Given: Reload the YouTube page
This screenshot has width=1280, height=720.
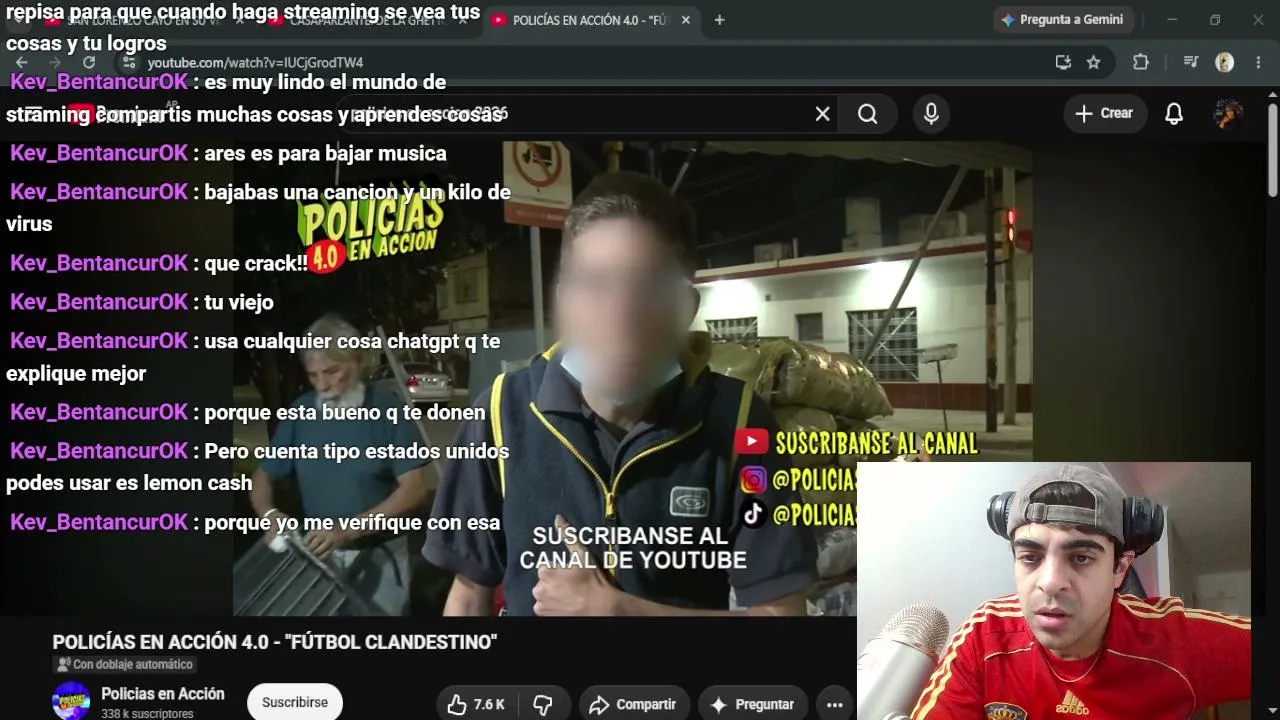Looking at the screenshot, I should [89, 62].
